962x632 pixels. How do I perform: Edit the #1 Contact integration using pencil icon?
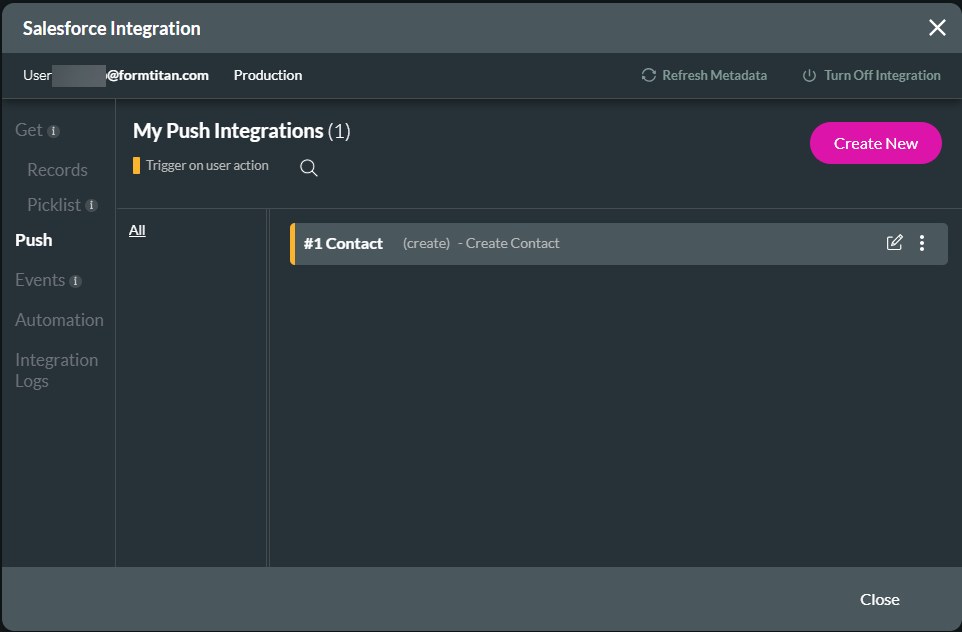[894, 242]
